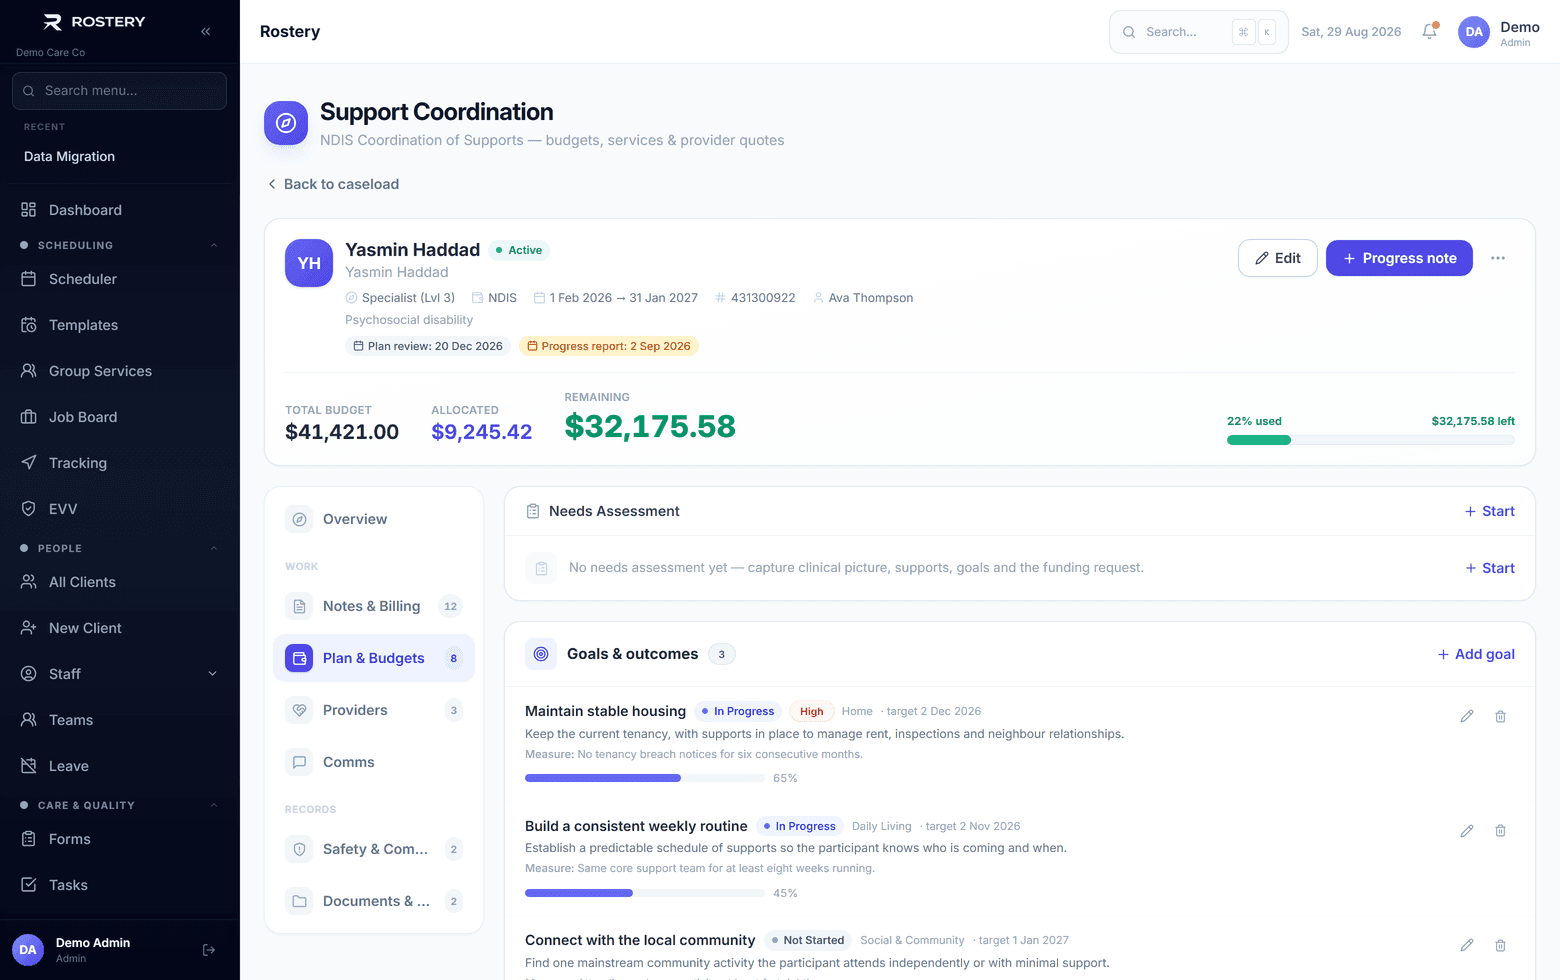This screenshot has width=1560, height=980.
Task: Open the three-dot more options menu
Action: pos(1498,258)
